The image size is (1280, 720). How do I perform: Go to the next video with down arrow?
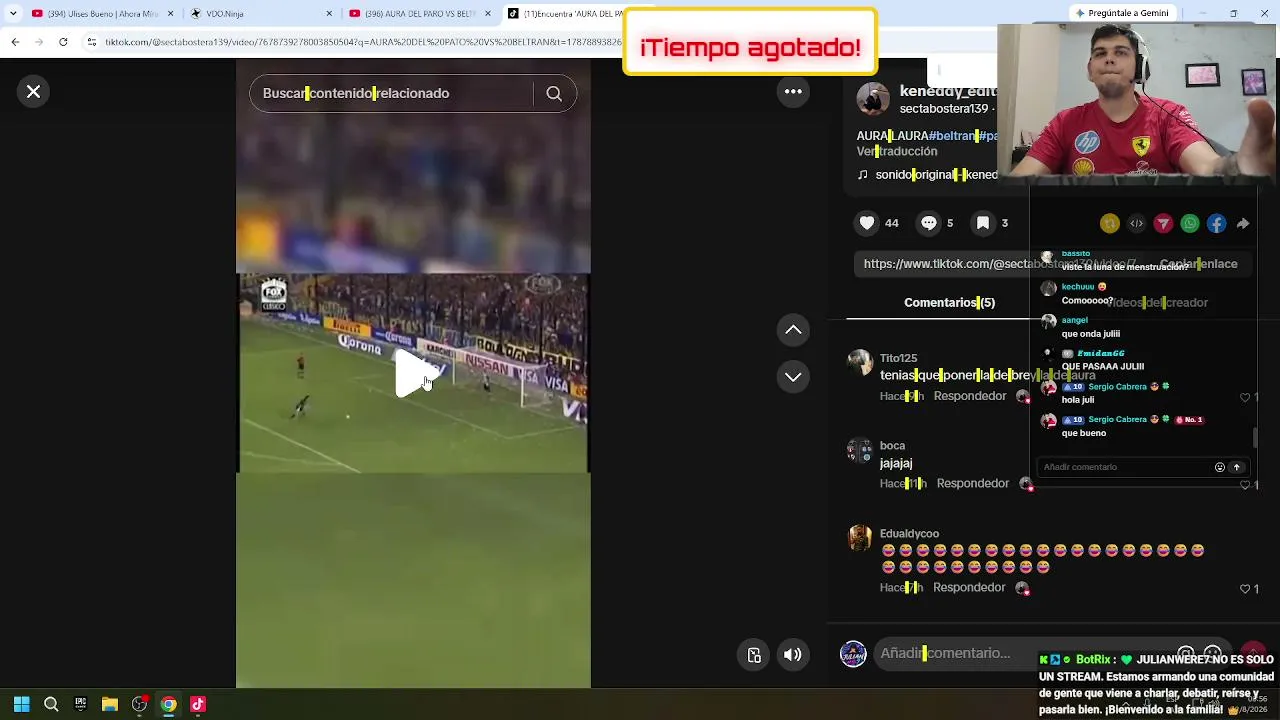(x=793, y=376)
